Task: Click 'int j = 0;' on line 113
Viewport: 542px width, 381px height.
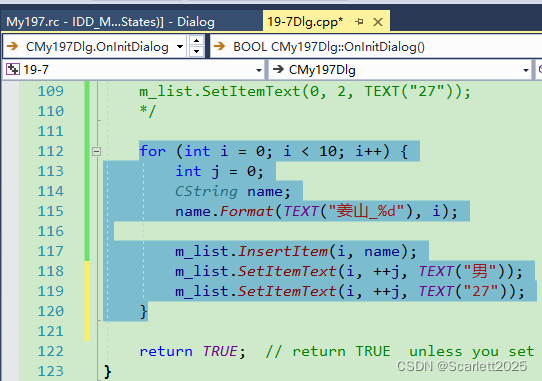Action: [x=219, y=171]
